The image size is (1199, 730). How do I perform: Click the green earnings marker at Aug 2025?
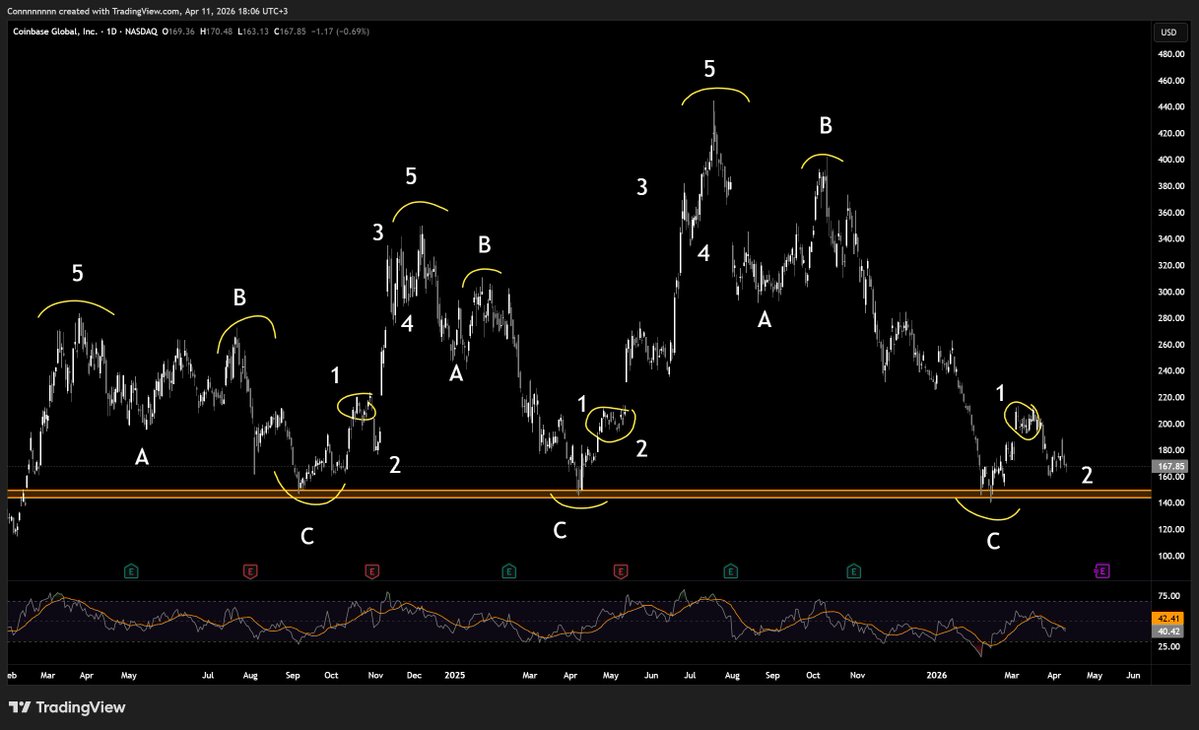tap(730, 571)
